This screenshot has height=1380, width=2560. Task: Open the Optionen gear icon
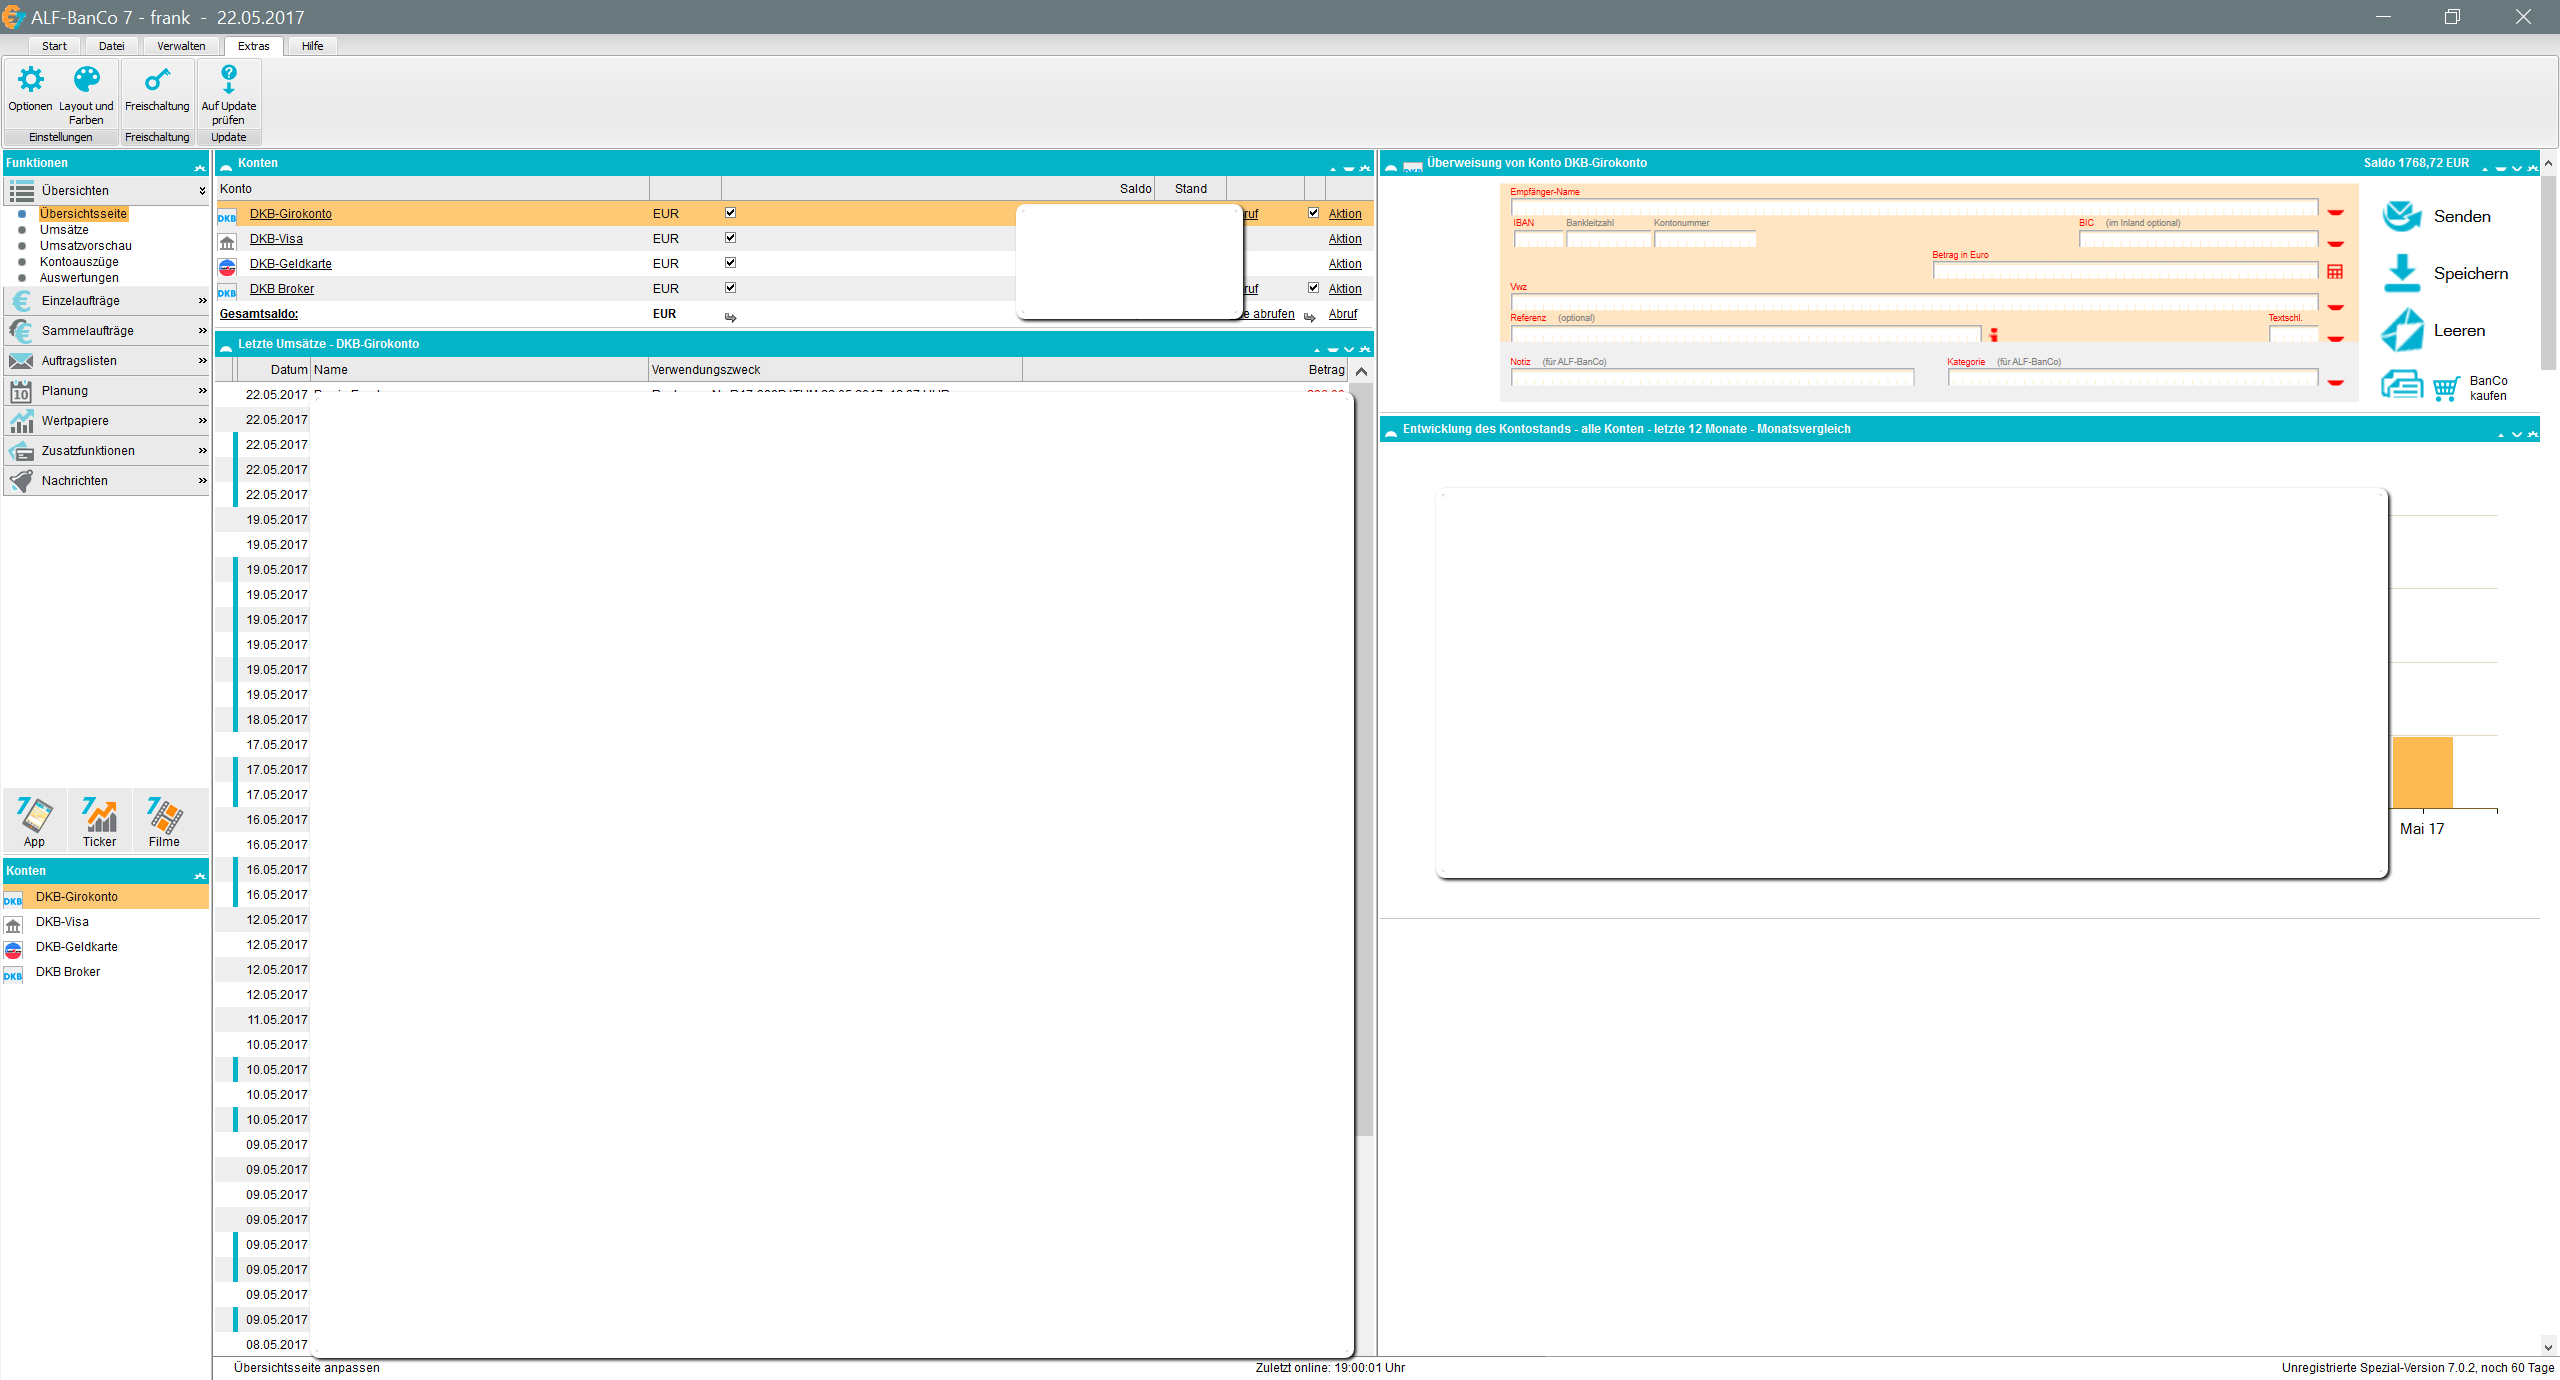pyautogui.click(x=30, y=81)
